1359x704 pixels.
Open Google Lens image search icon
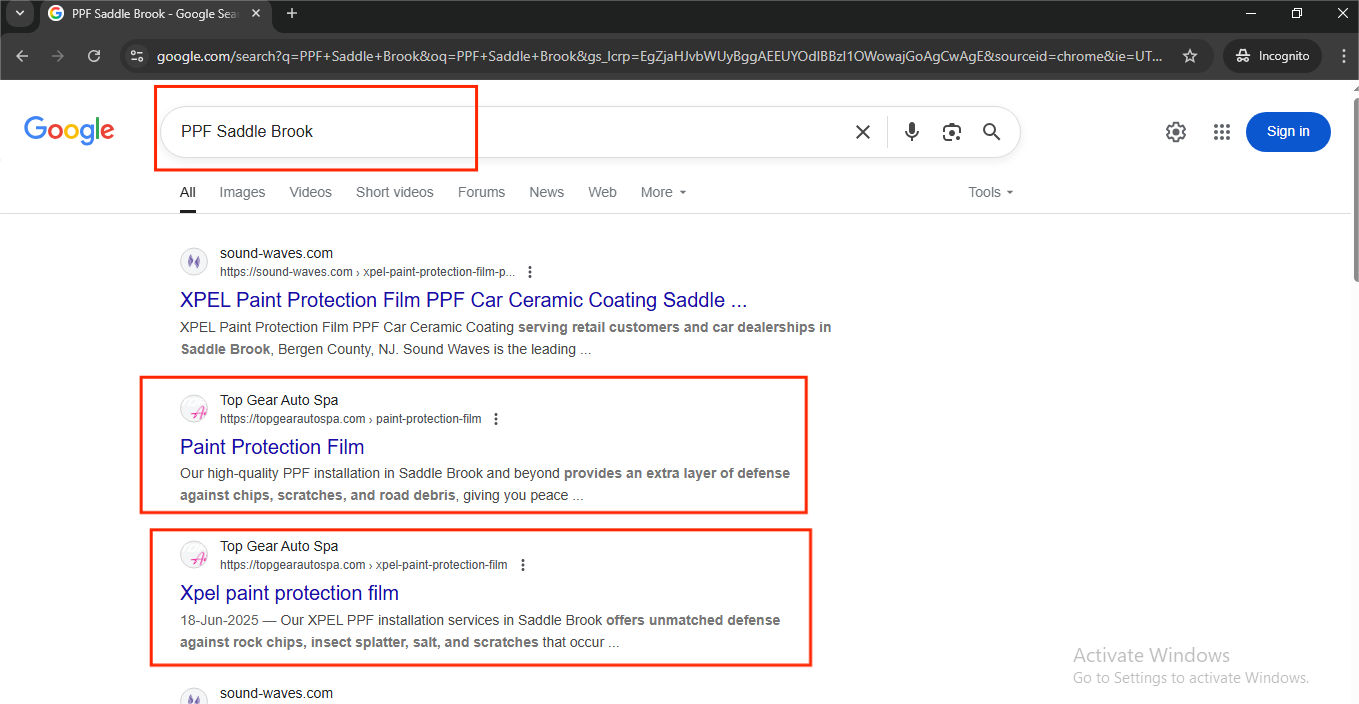pos(951,132)
